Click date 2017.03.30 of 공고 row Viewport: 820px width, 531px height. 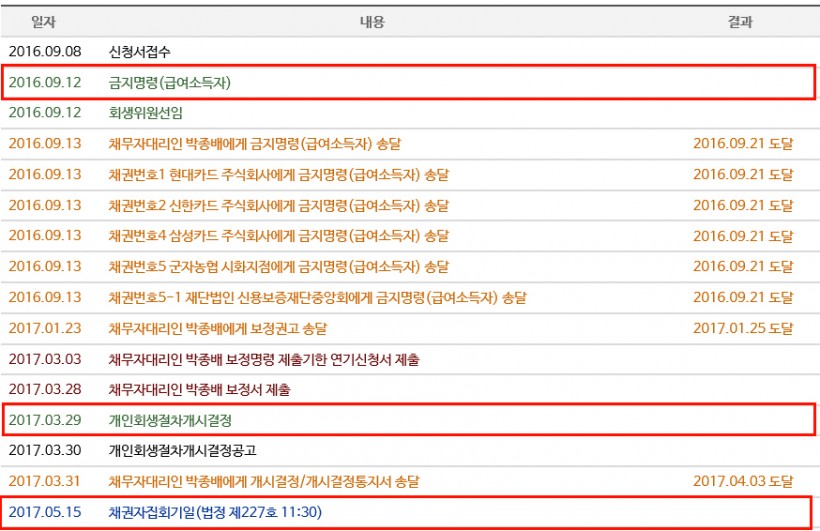[x=45, y=450]
